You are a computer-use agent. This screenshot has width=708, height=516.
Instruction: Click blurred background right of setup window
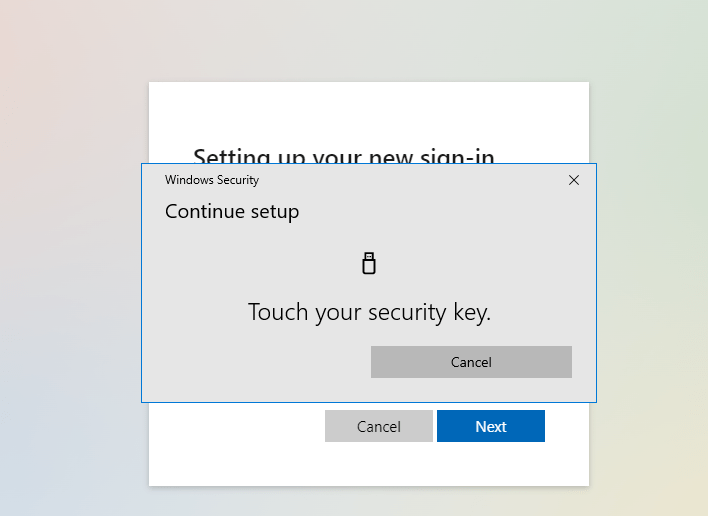tap(650, 300)
